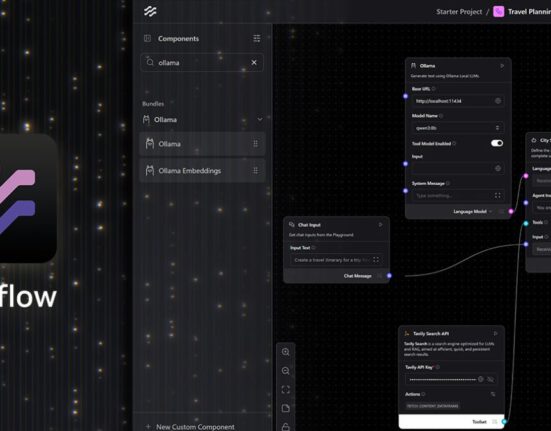Run the Tavily Search API node
This screenshot has width=551, height=431.
[495, 333]
